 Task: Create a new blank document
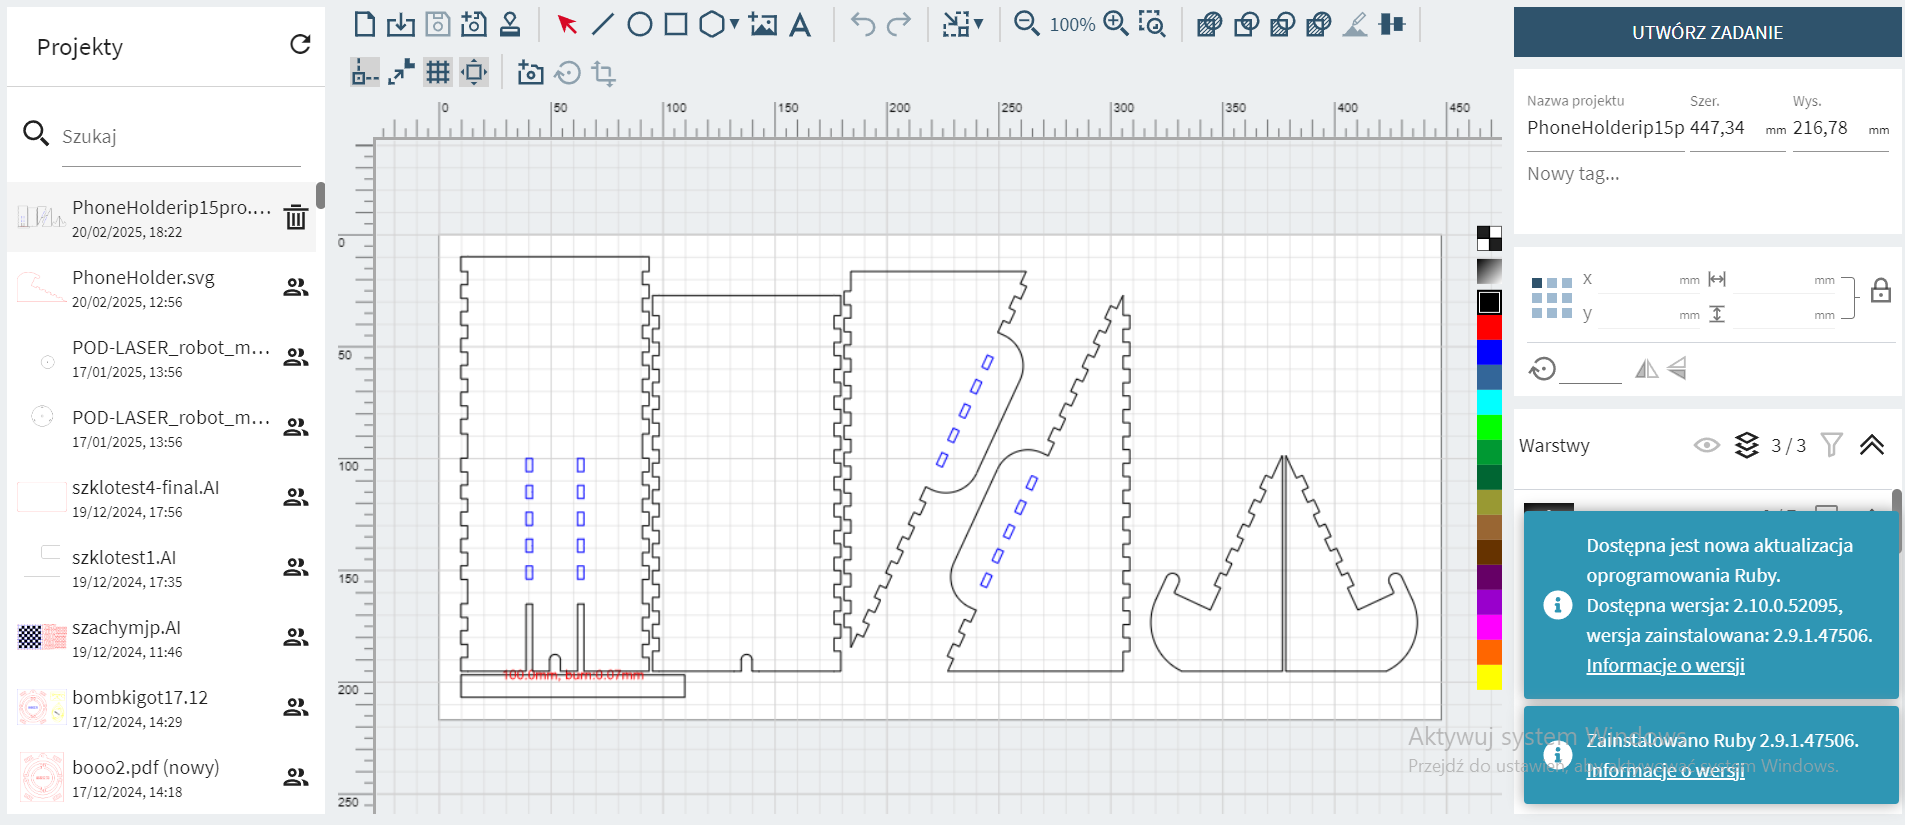tap(365, 24)
